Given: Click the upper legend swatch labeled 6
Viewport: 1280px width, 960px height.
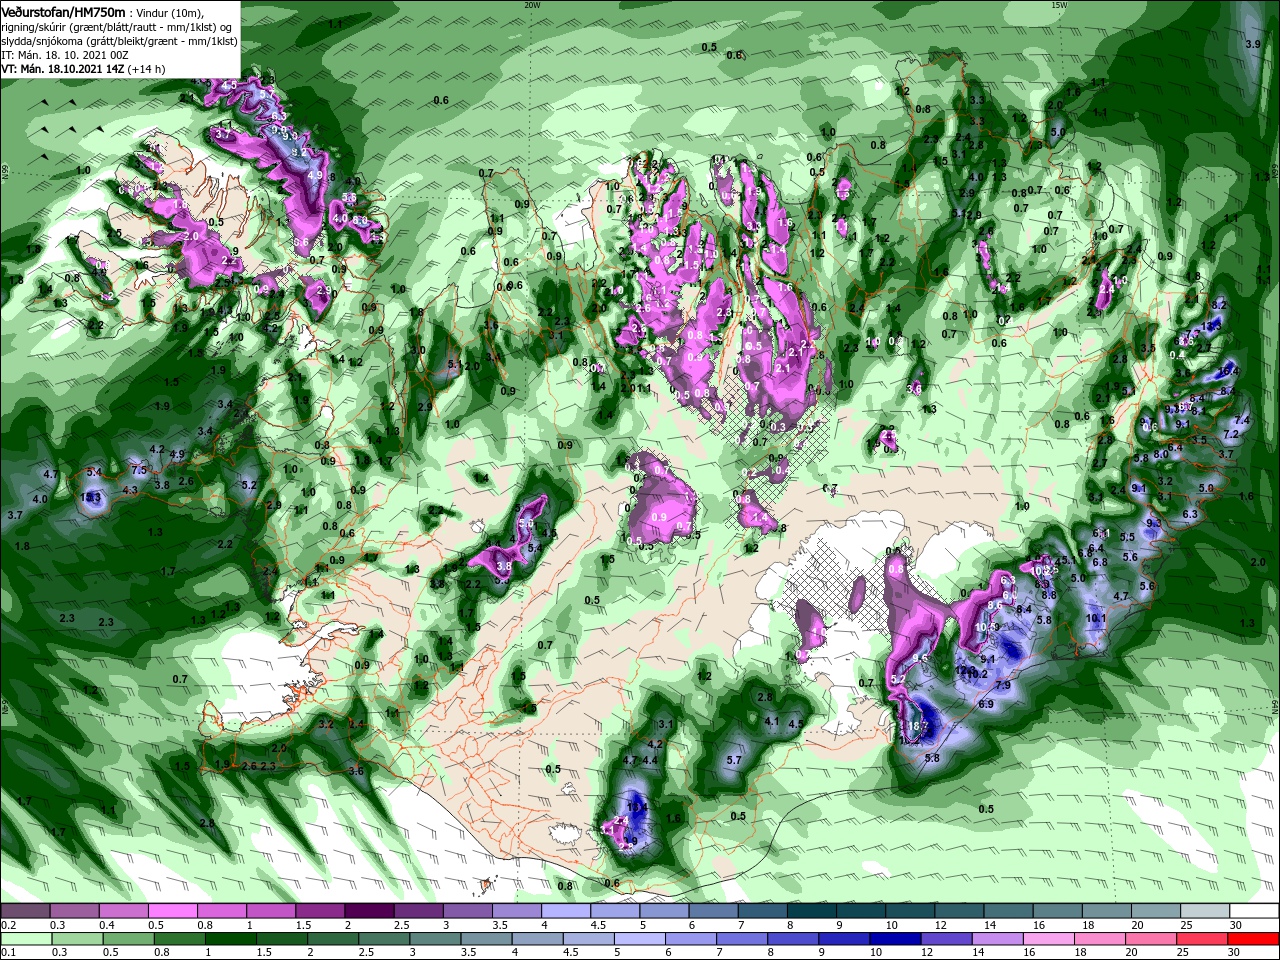Looking at the screenshot, I should (x=713, y=911).
